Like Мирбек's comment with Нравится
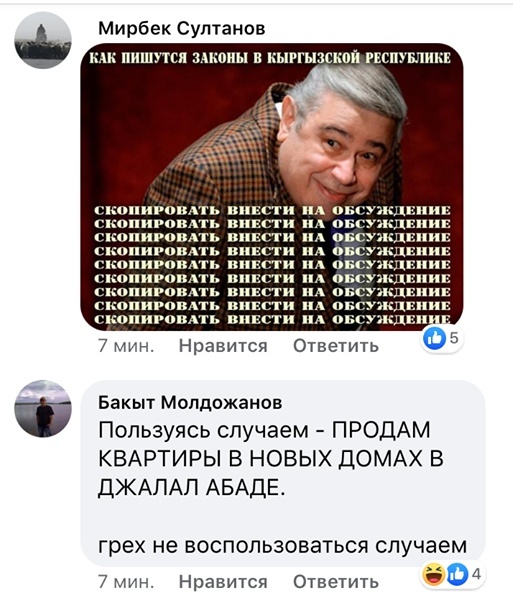 tap(223, 346)
